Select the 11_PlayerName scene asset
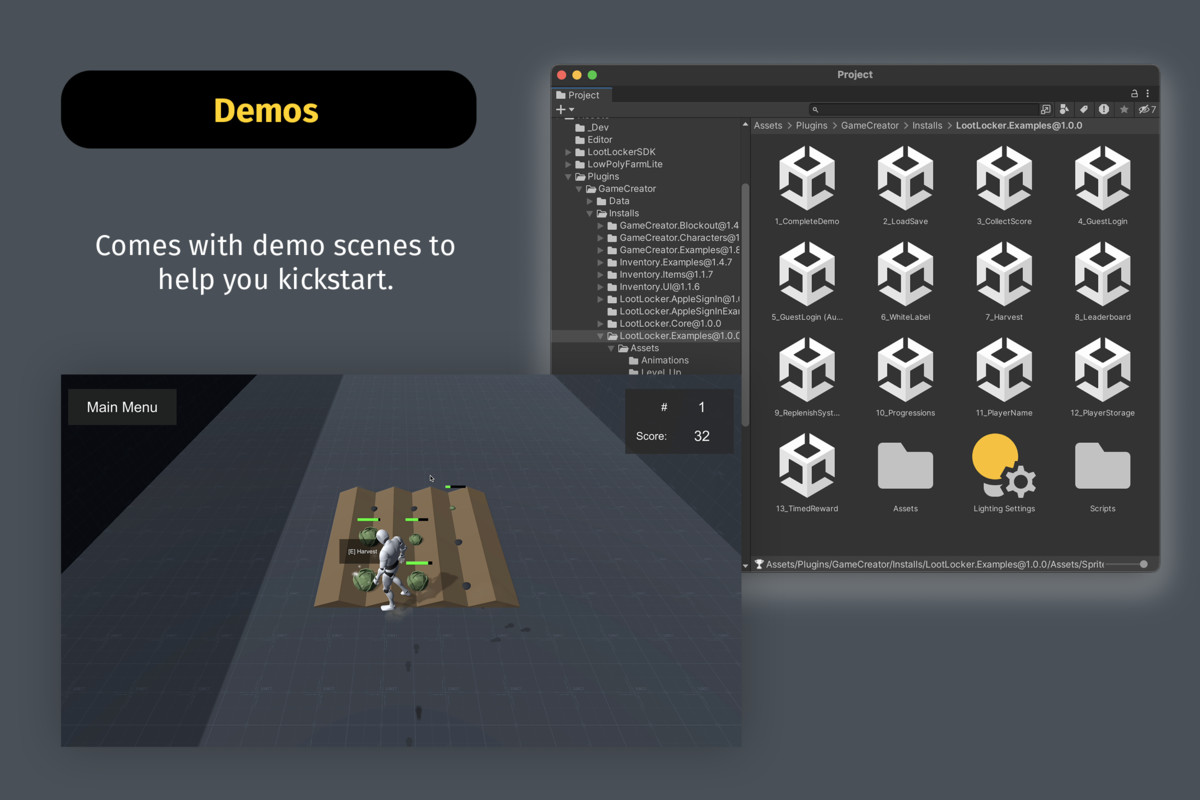1200x800 pixels. pyautogui.click(x=1004, y=378)
